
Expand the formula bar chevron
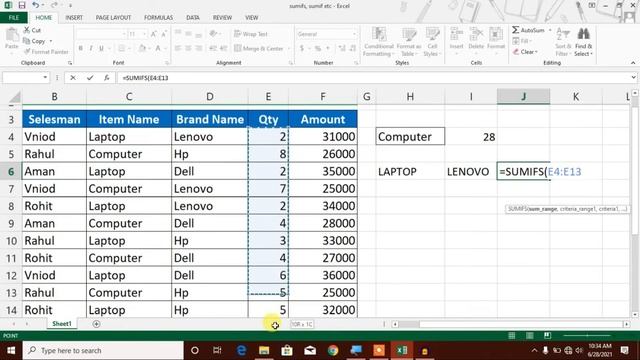pos(633,78)
